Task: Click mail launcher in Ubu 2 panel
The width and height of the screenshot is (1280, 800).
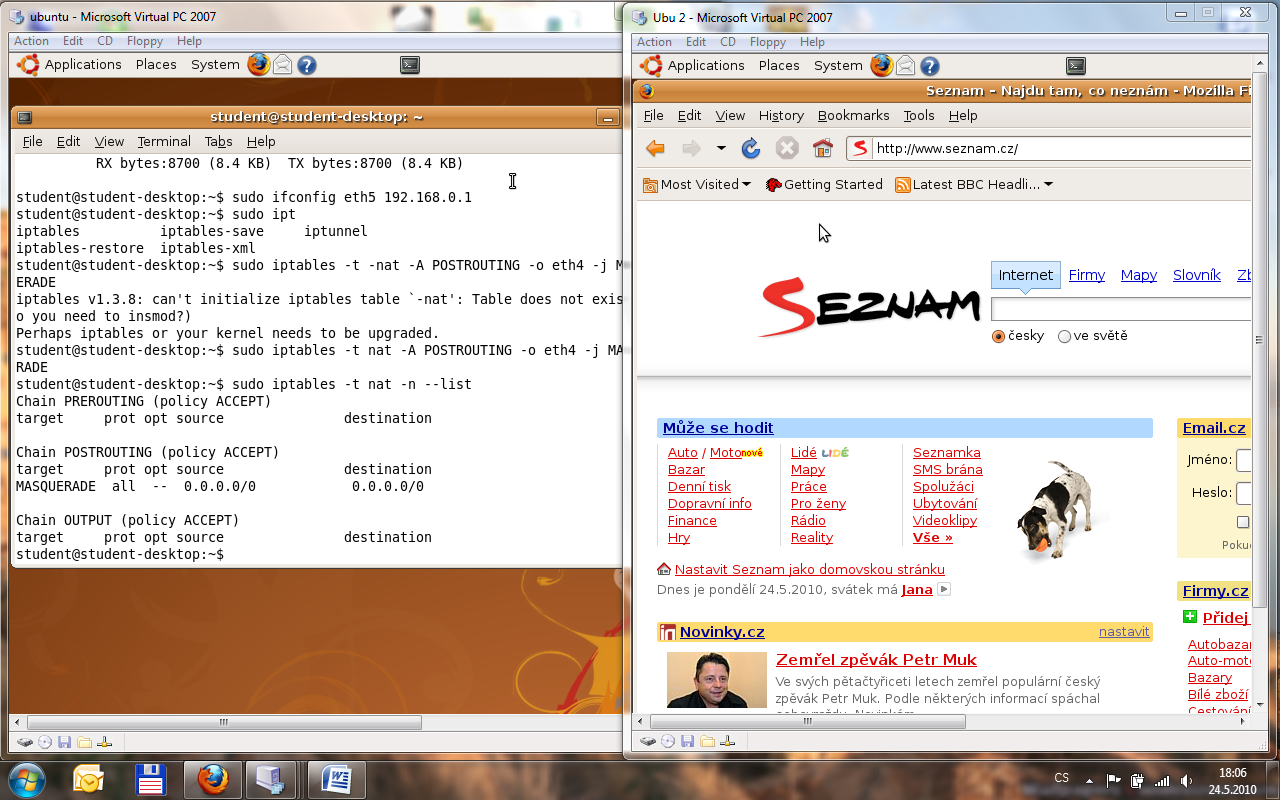Action: pyautogui.click(x=906, y=66)
